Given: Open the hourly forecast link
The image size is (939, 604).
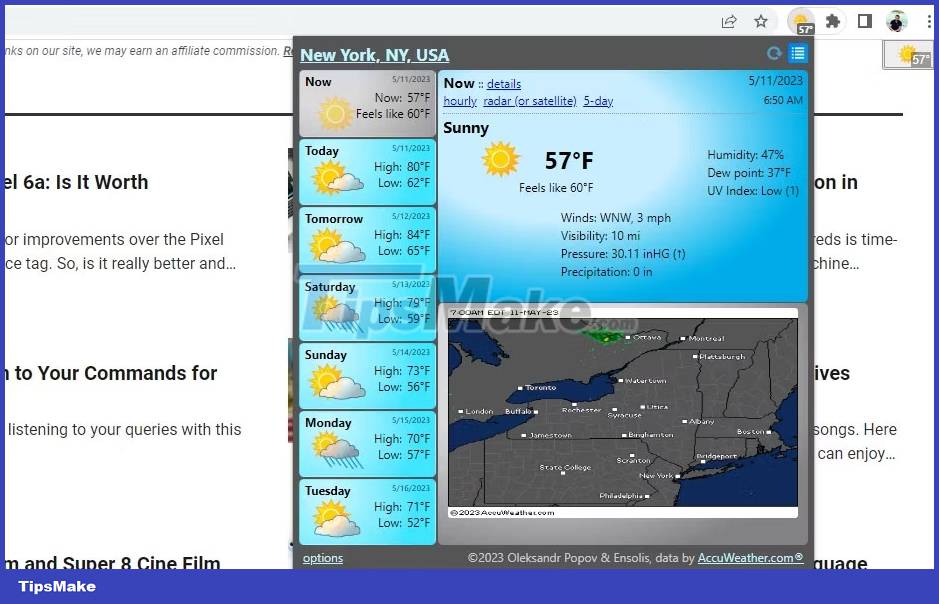Looking at the screenshot, I should click(459, 101).
